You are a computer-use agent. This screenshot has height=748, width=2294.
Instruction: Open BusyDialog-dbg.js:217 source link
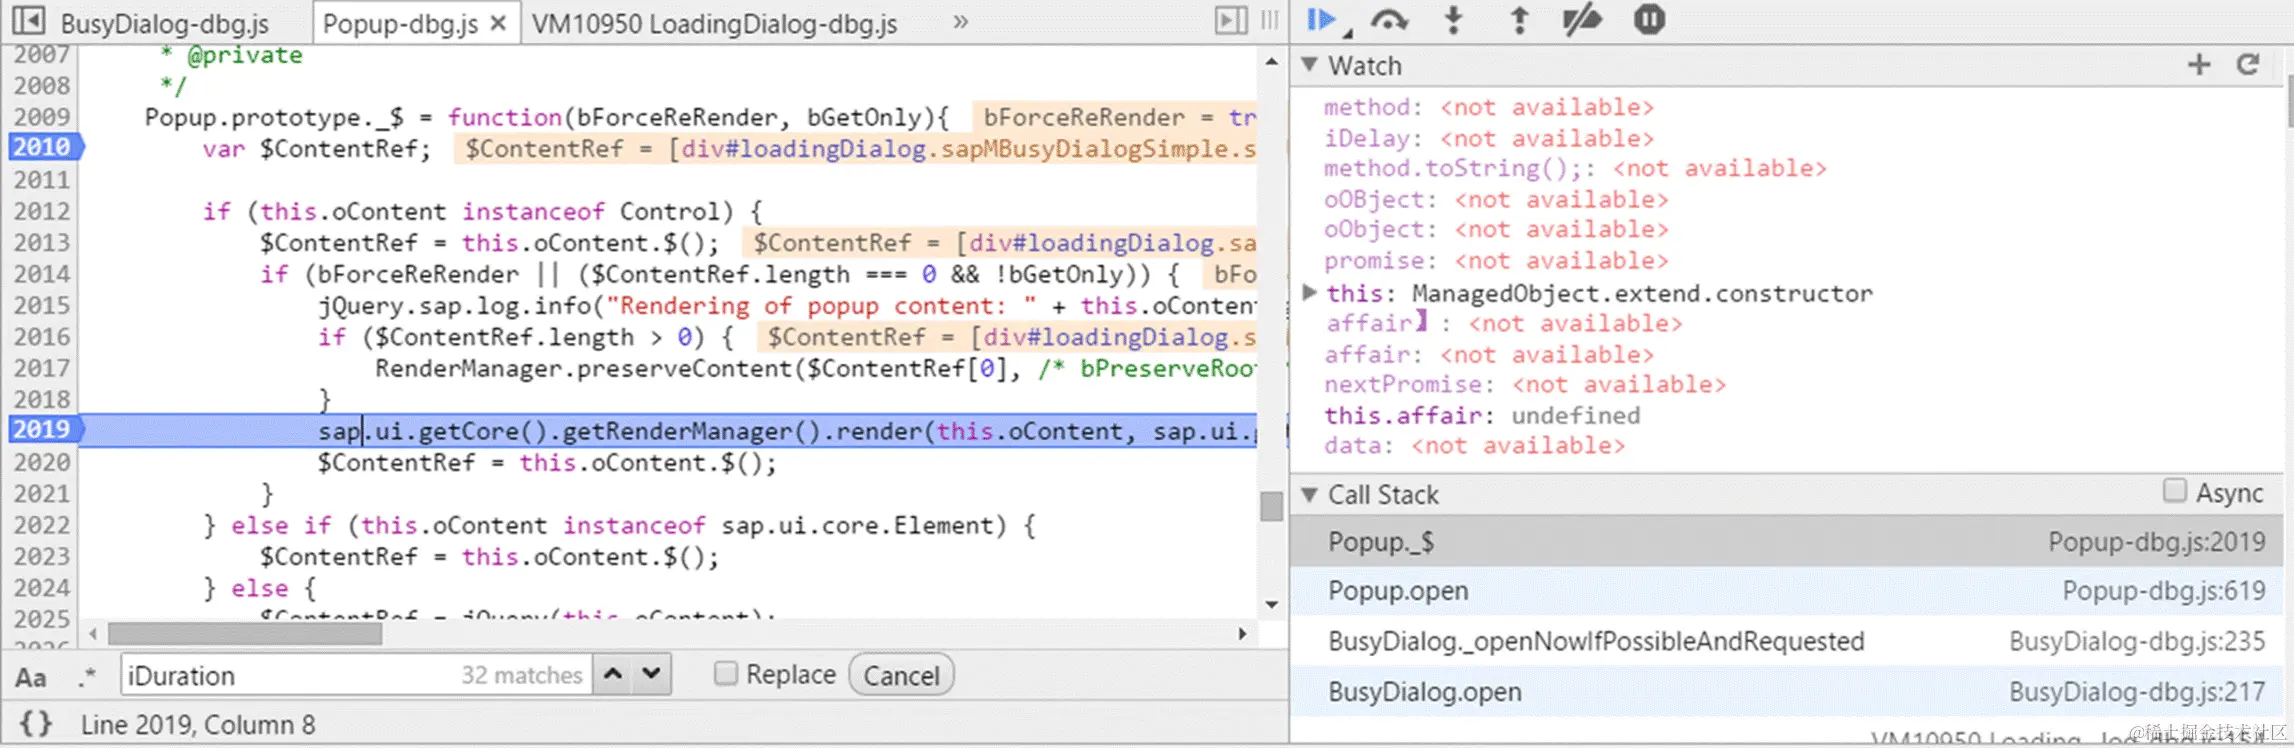coord(2137,691)
